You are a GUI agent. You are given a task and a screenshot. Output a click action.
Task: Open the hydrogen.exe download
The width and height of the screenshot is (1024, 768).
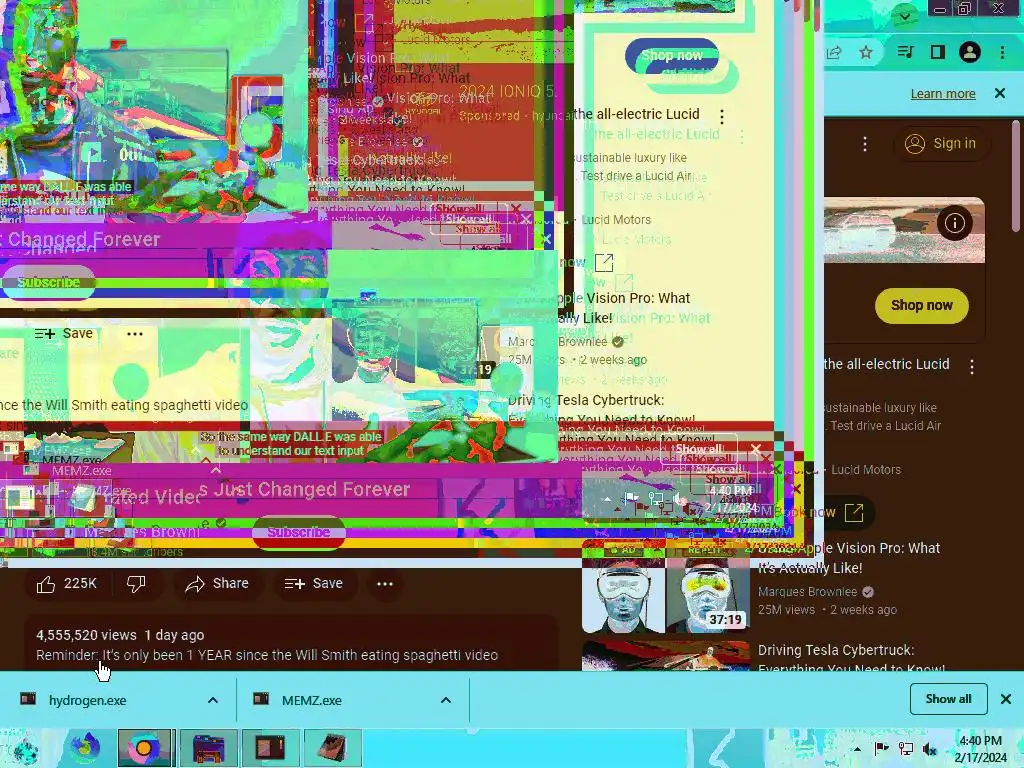(88, 700)
